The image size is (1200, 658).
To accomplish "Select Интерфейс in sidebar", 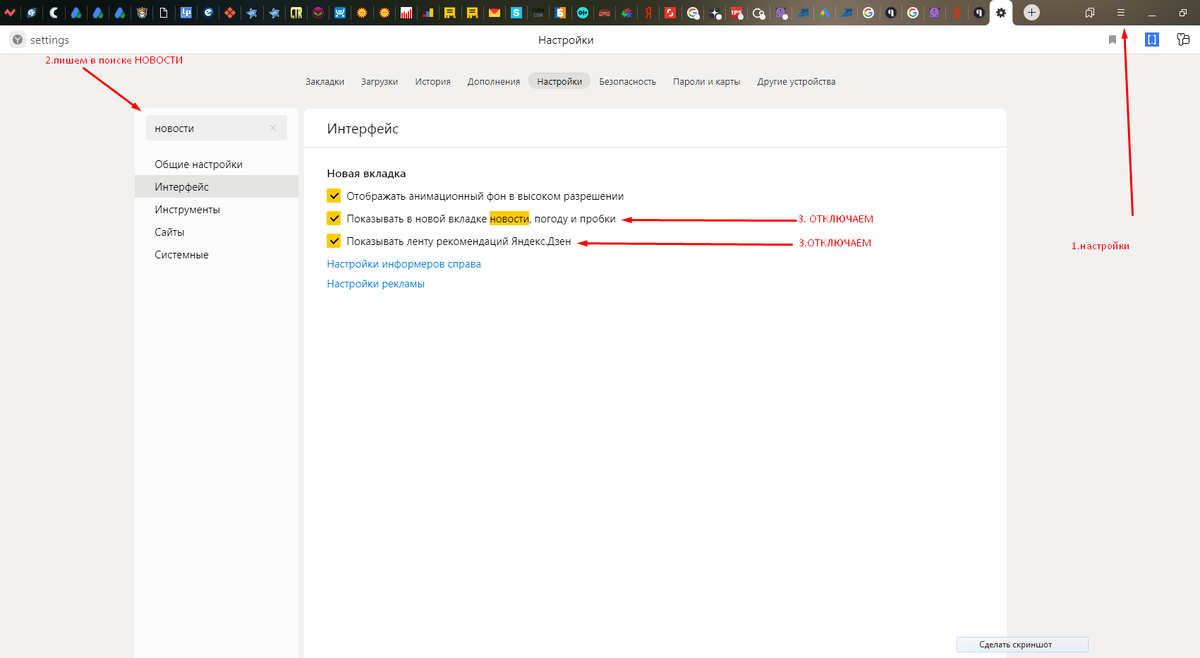I will (216, 187).
